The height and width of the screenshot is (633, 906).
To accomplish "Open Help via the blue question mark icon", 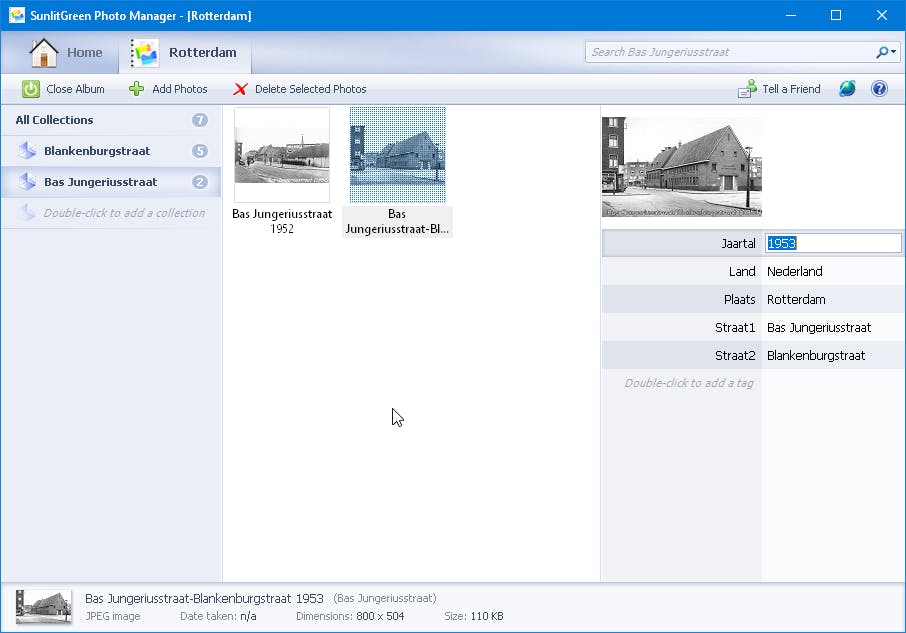I will click(x=879, y=88).
